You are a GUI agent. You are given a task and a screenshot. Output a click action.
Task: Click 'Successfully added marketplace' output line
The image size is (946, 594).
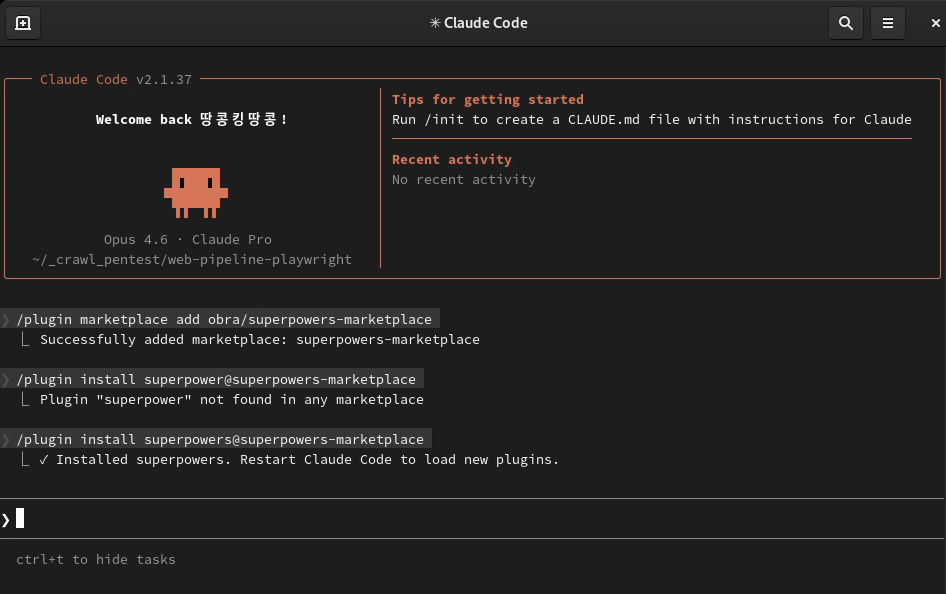tap(259, 340)
